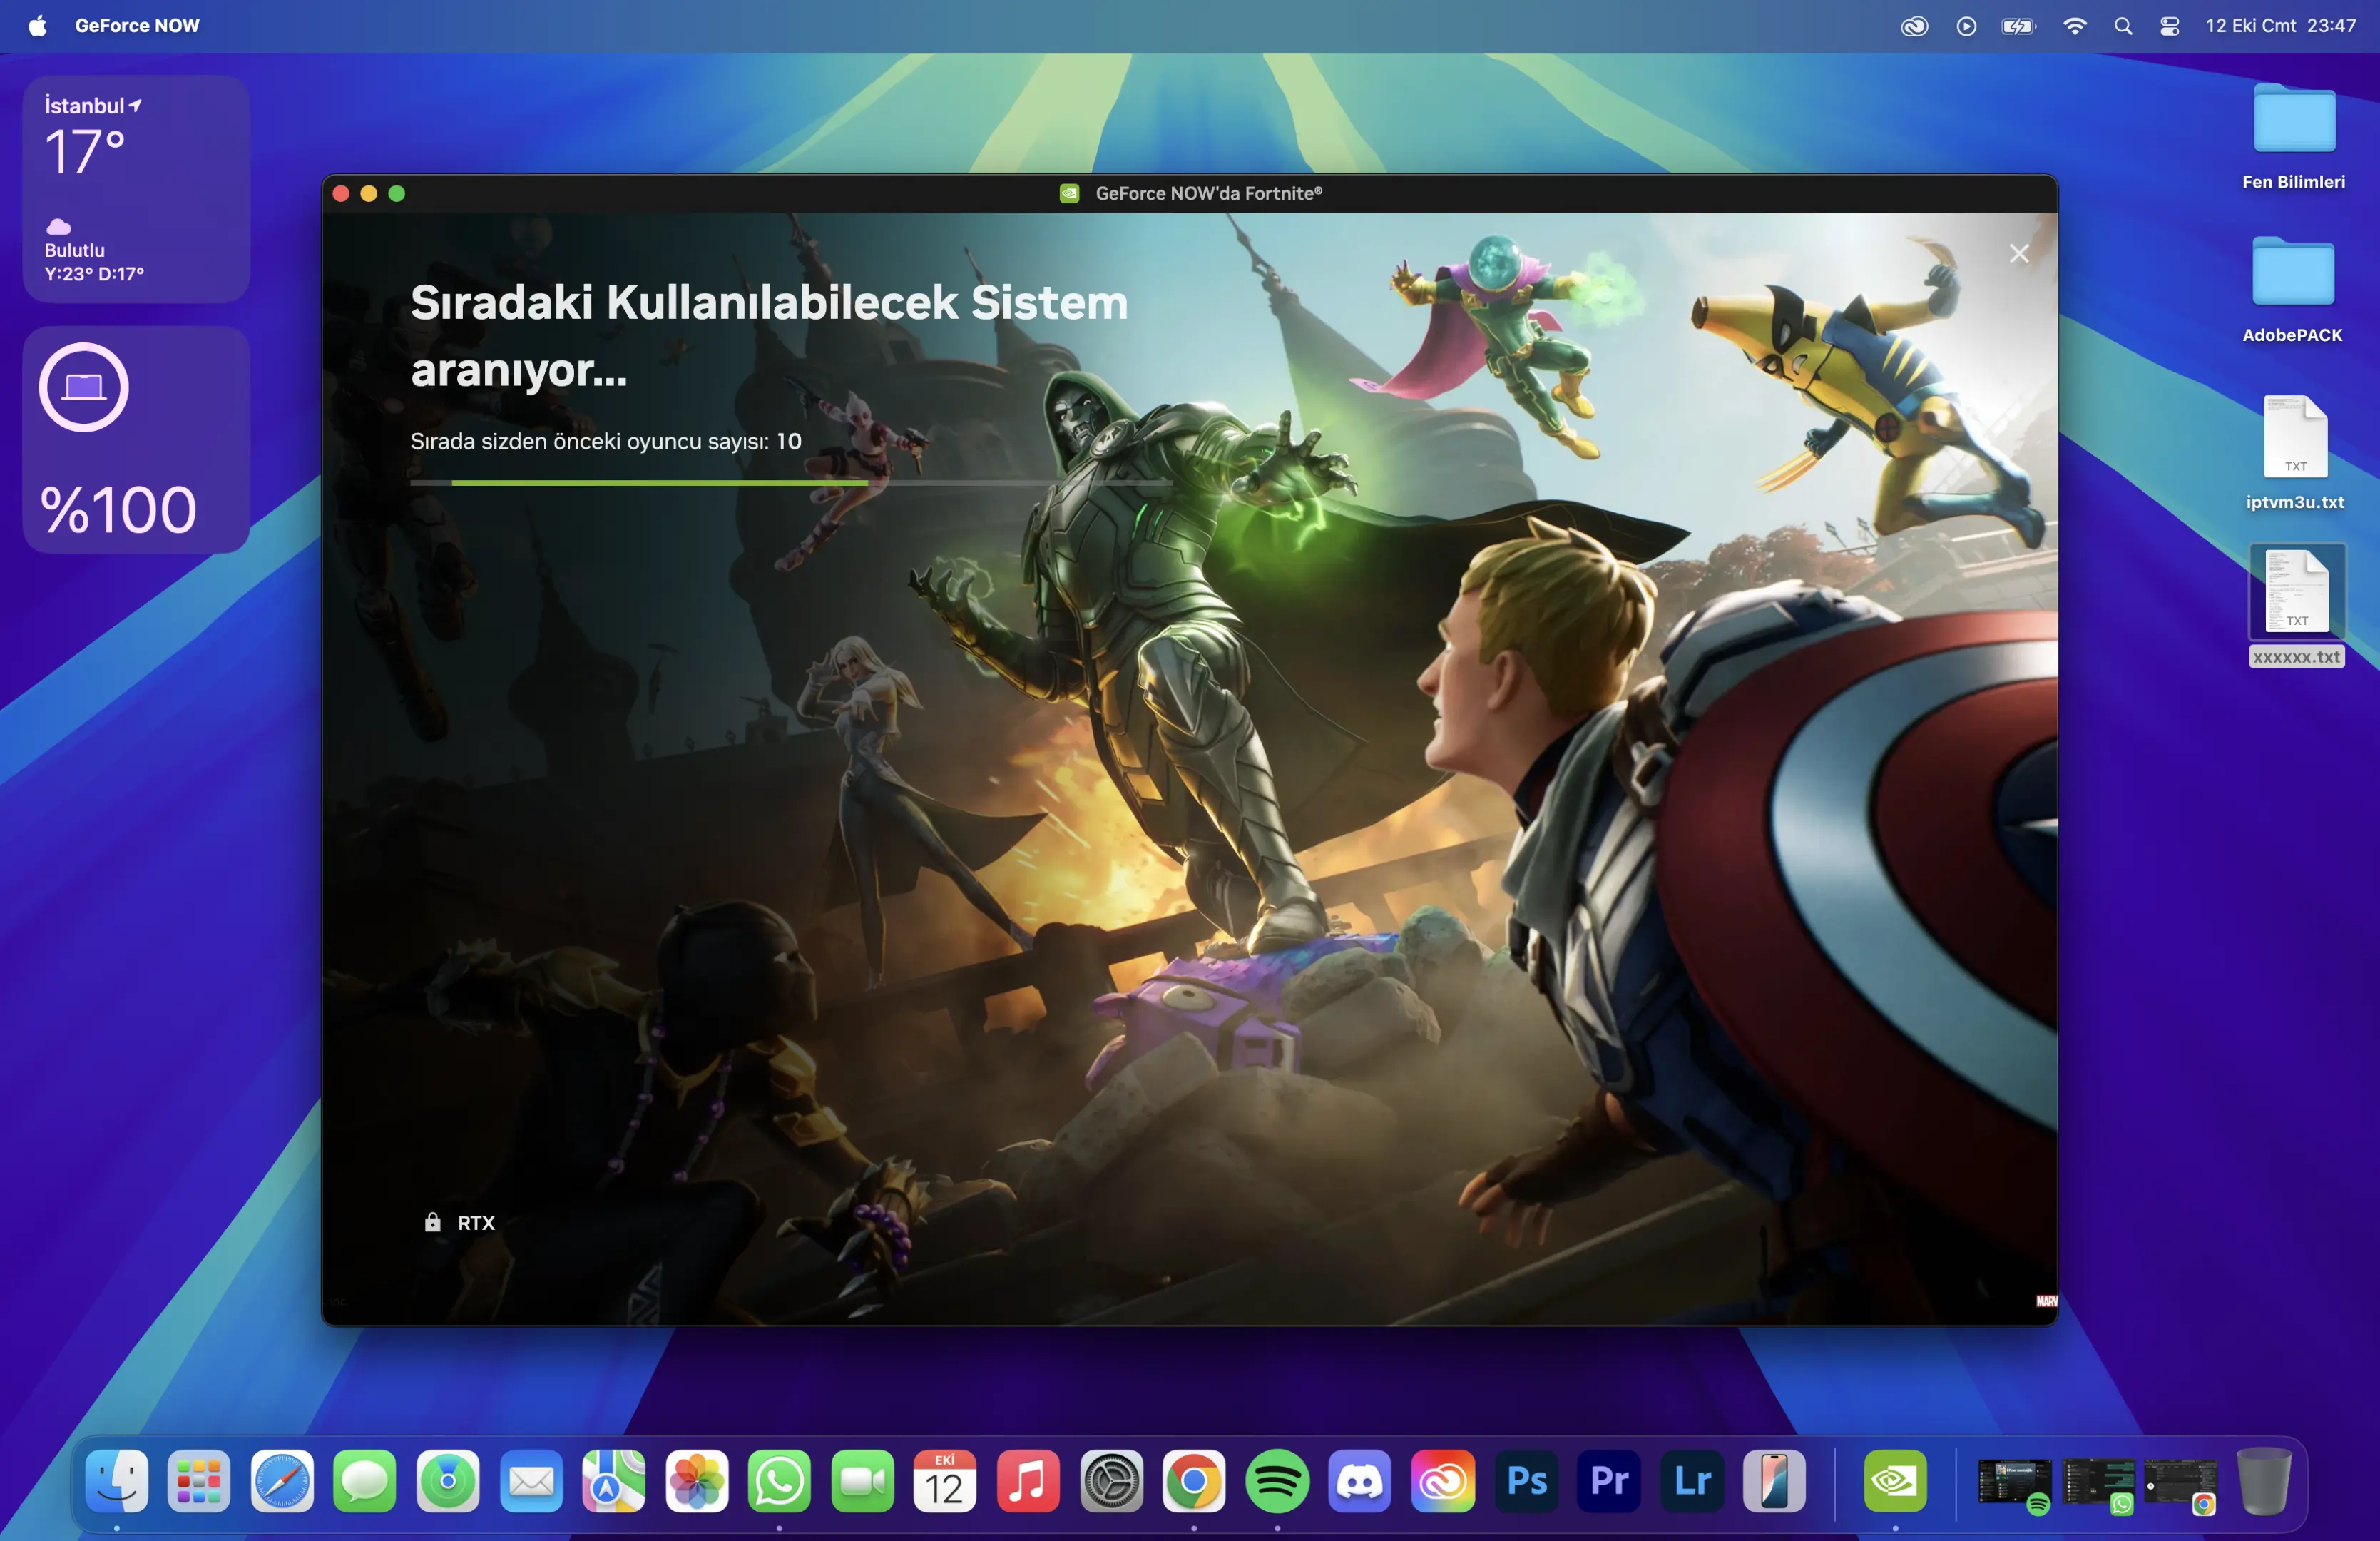Viewport: 2380px width, 1541px height.
Task: Click the queue progress bar
Action: (790, 483)
